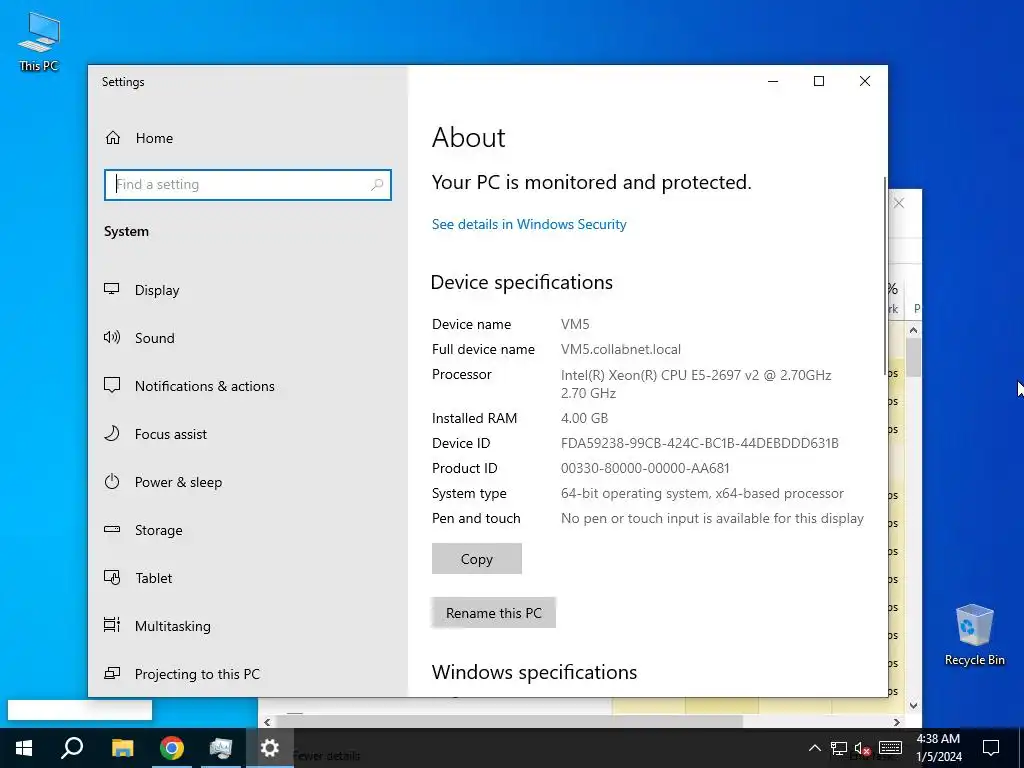Click the Focus assist moon icon

pos(112,434)
